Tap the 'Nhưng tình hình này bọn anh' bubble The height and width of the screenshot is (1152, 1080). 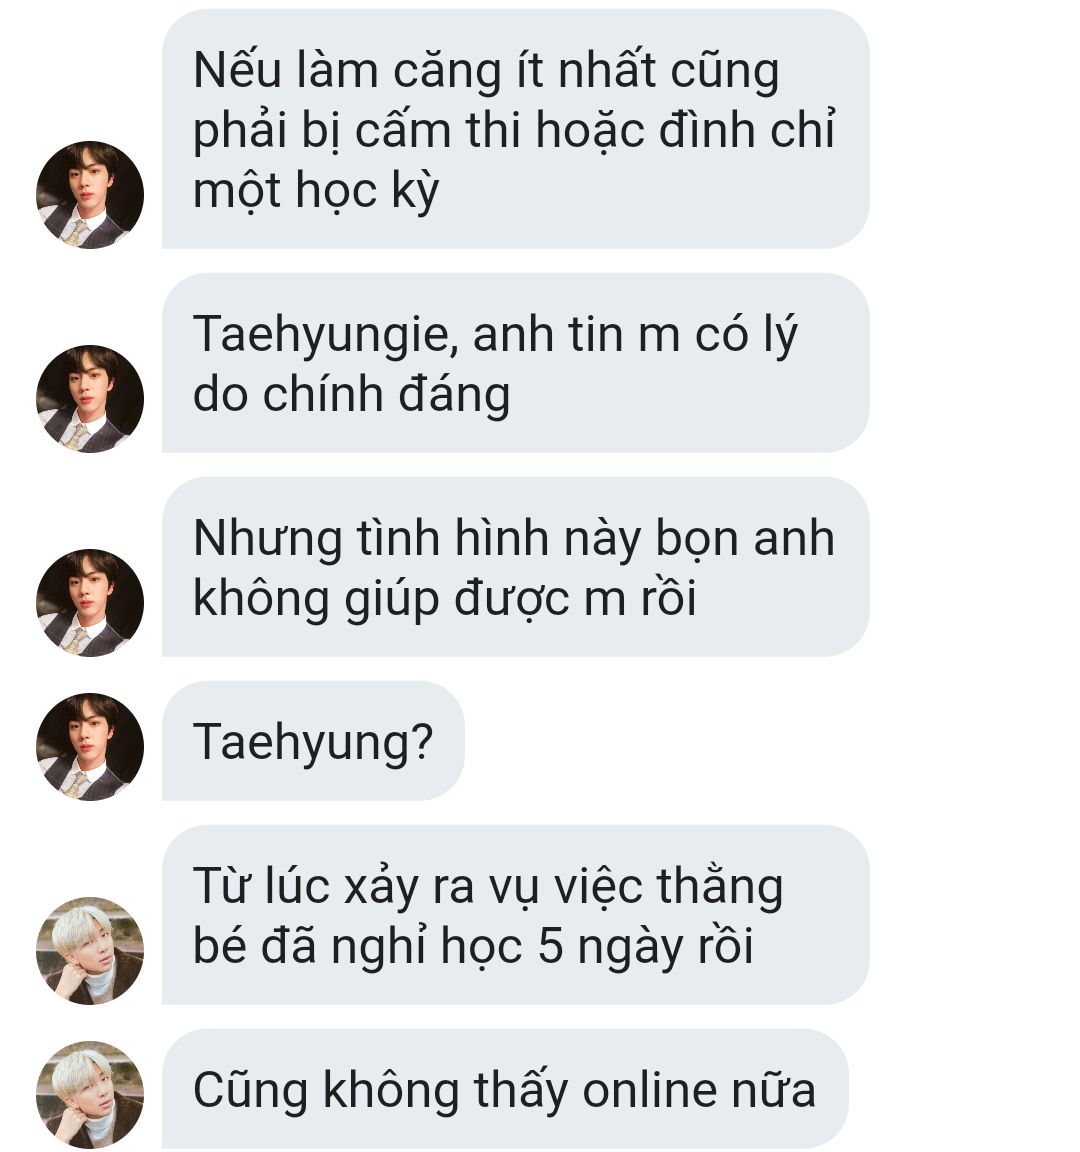point(516,567)
